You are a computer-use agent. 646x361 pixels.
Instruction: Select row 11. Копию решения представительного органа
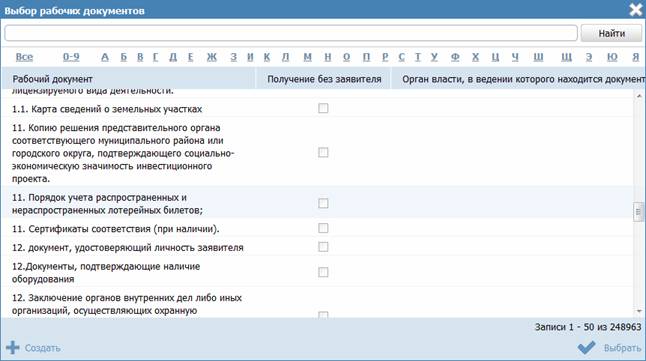point(317,153)
